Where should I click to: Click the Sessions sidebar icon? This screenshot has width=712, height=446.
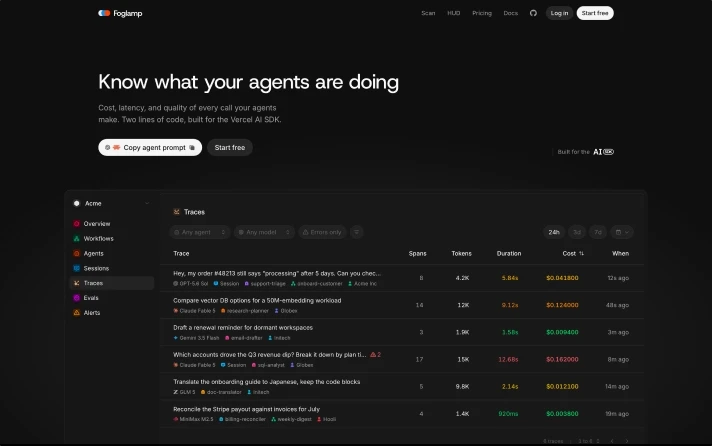click(x=76, y=268)
